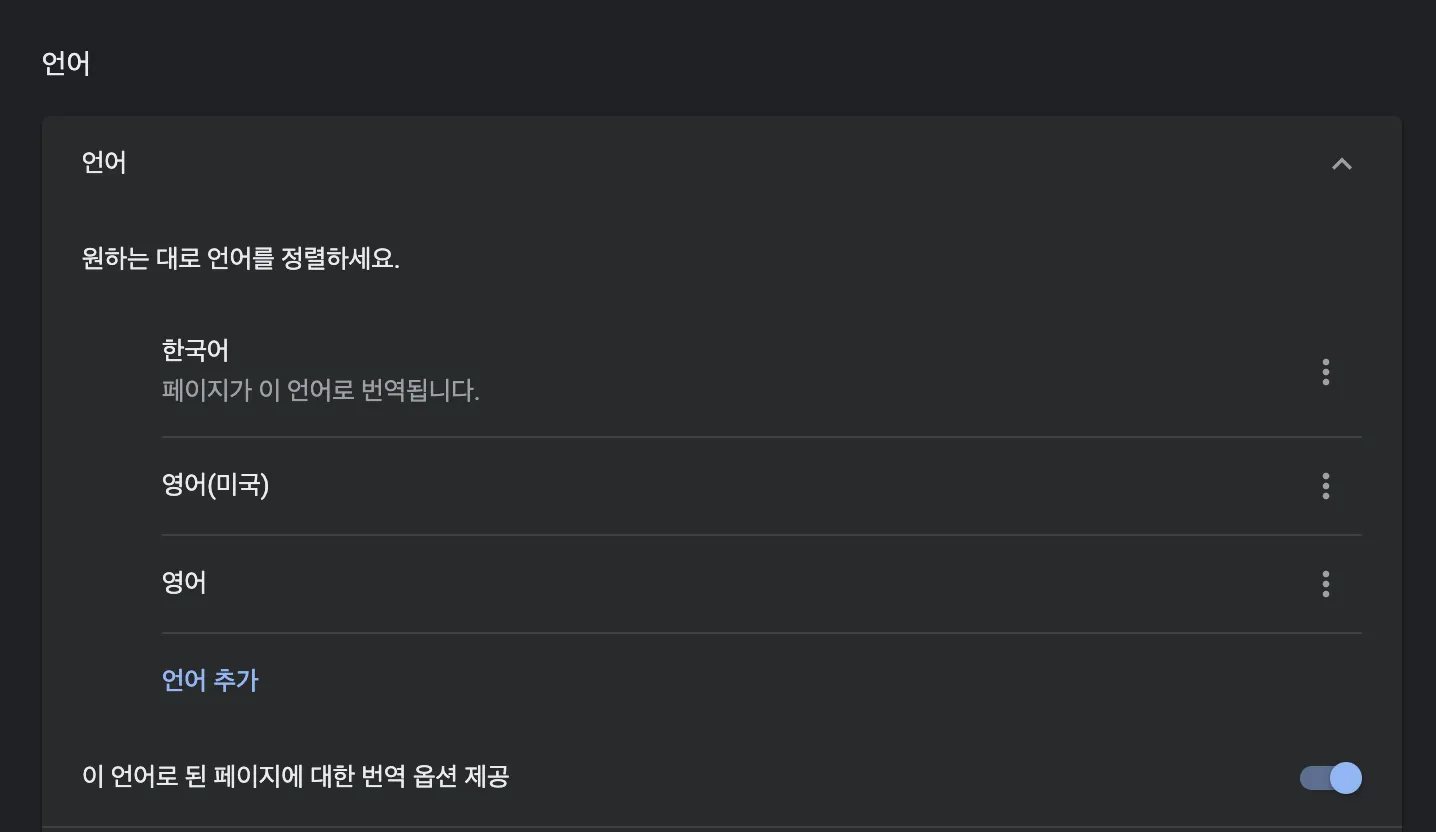
Task: Click the empty space right of 언어 추가
Action: pyautogui.click(x=800, y=680)
